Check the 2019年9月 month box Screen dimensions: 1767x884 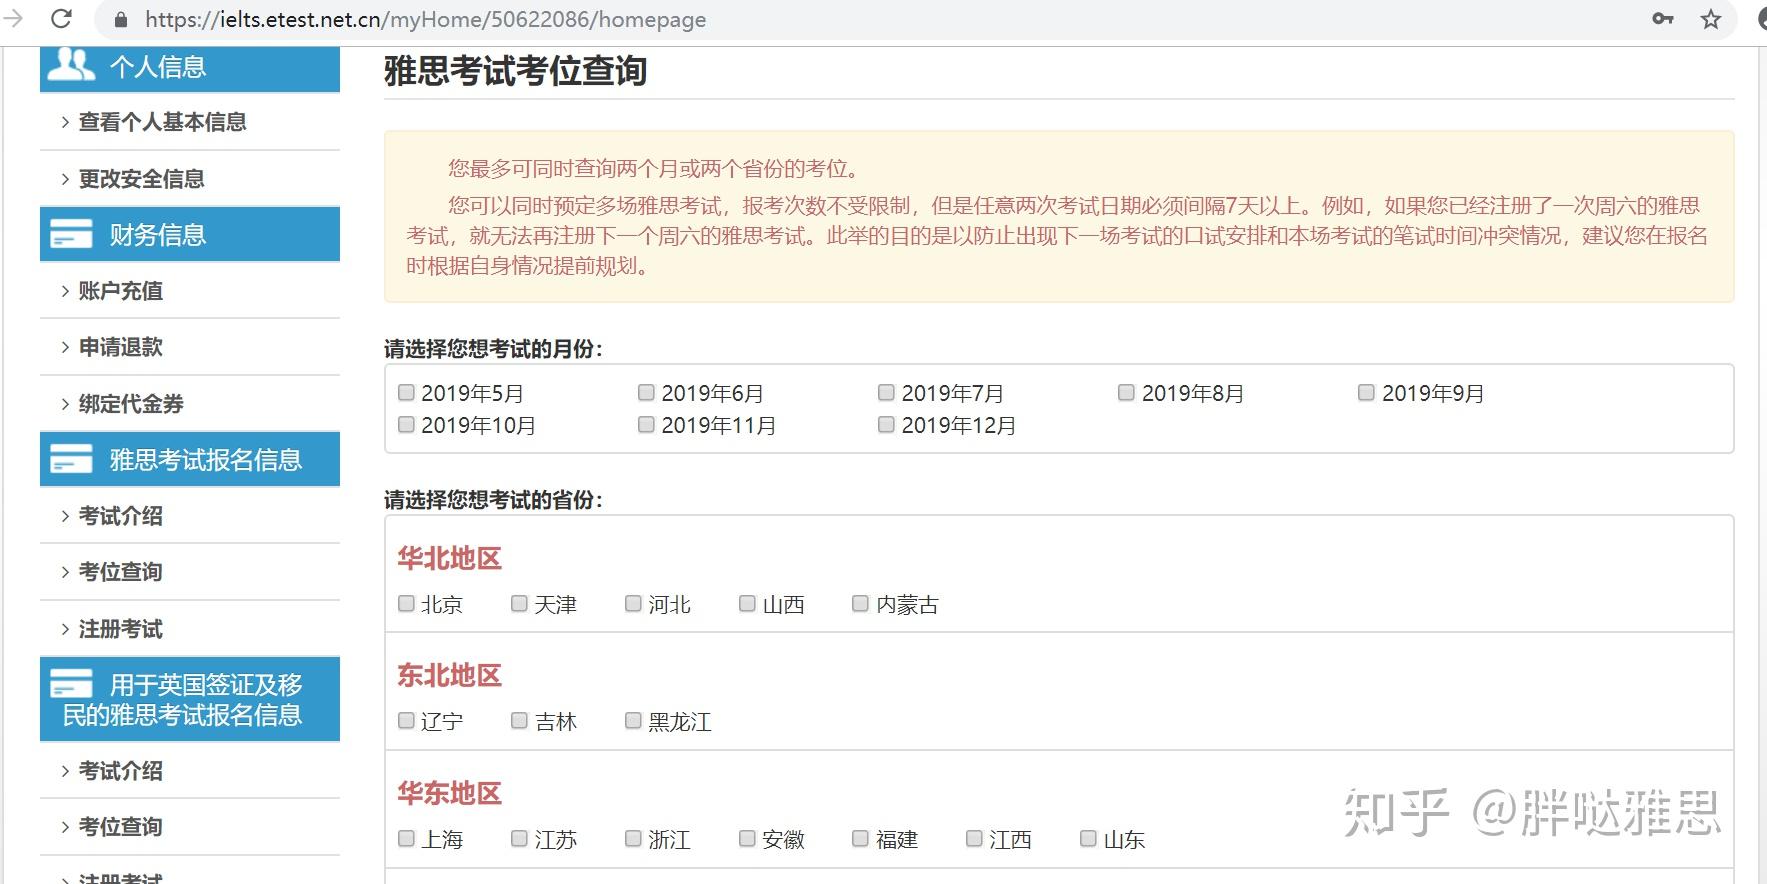1366,393
